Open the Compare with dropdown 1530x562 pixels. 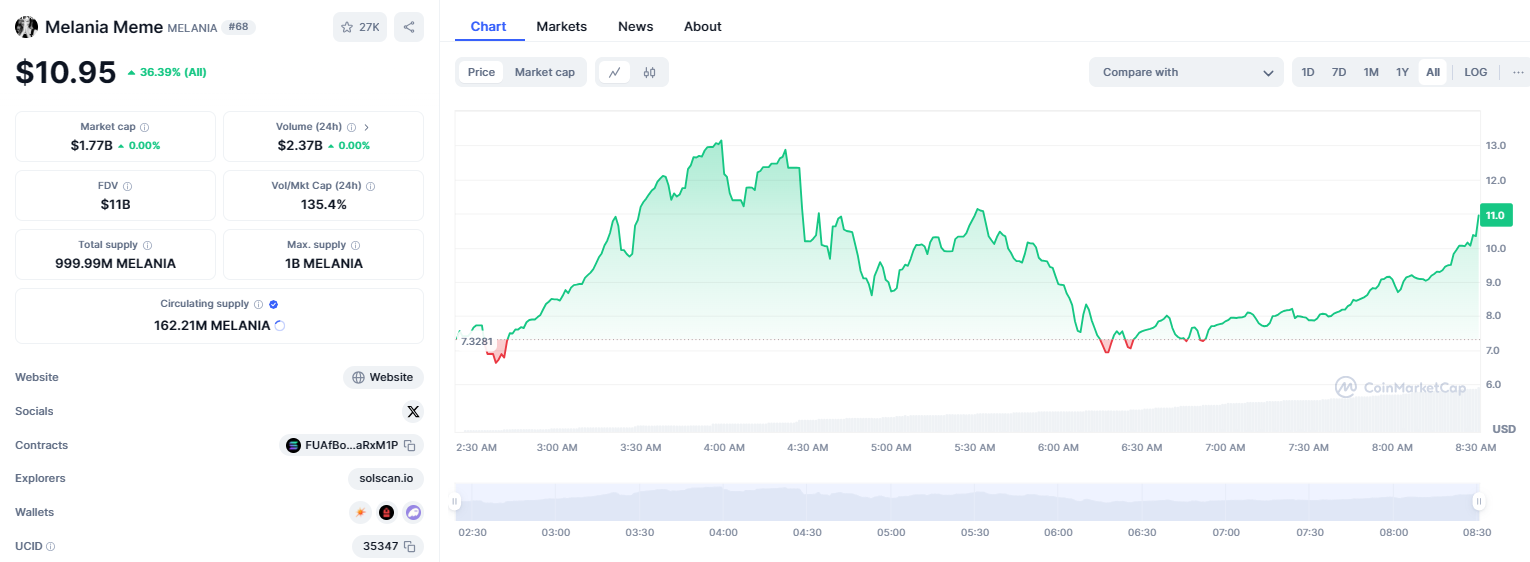(x=1186, y=72)
